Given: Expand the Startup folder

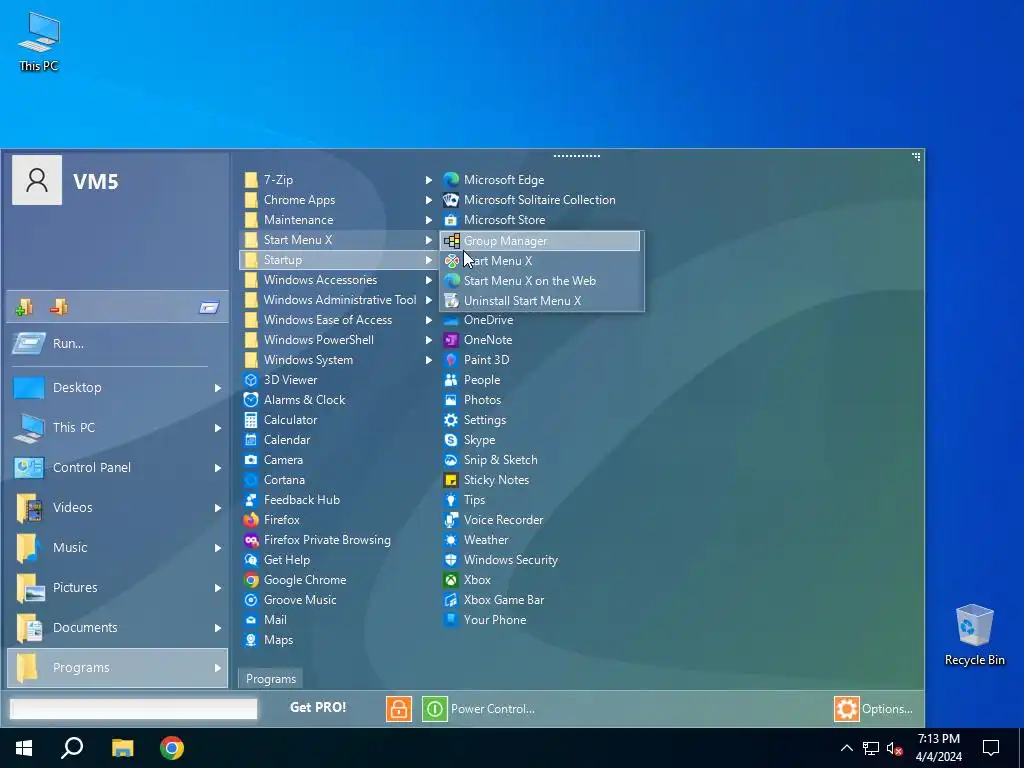Looking at the screenshot, I should click(428, 260).
